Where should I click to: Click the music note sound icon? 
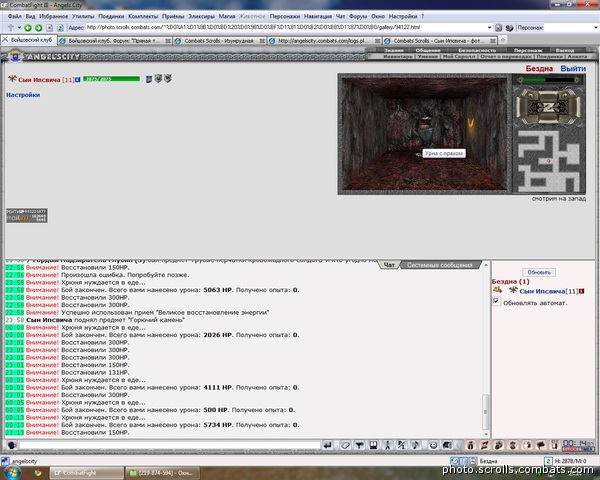(x=416, y=445)
